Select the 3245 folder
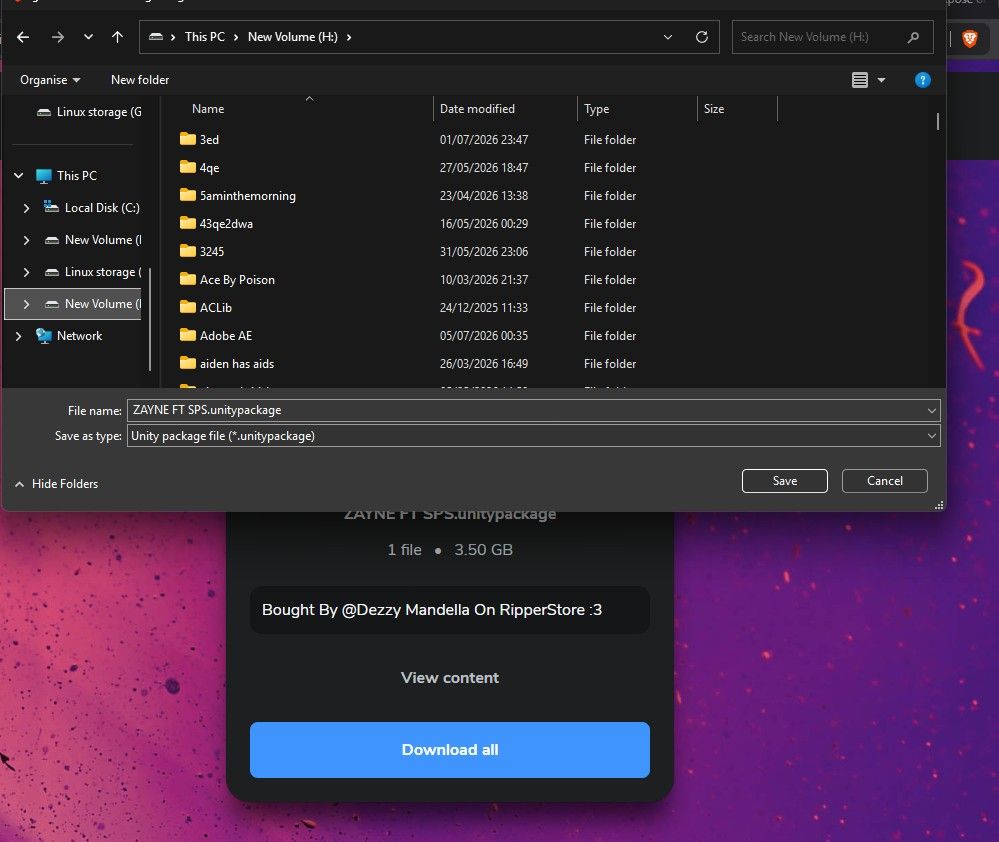This screenshot has width=999, height=842. coord(202,252)
